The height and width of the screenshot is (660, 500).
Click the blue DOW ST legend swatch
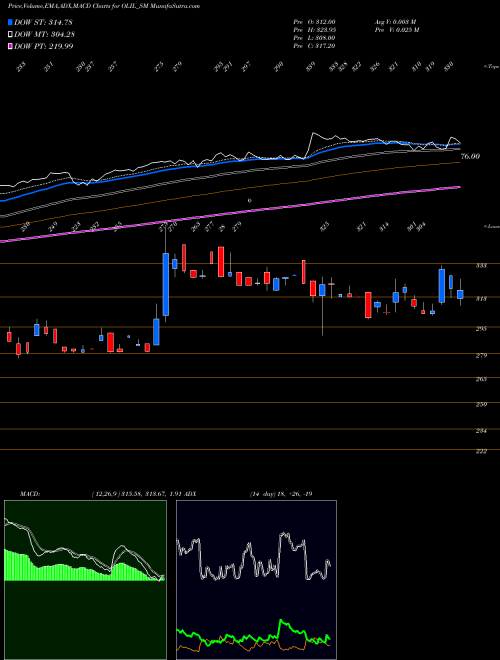(x=11, y=22)
